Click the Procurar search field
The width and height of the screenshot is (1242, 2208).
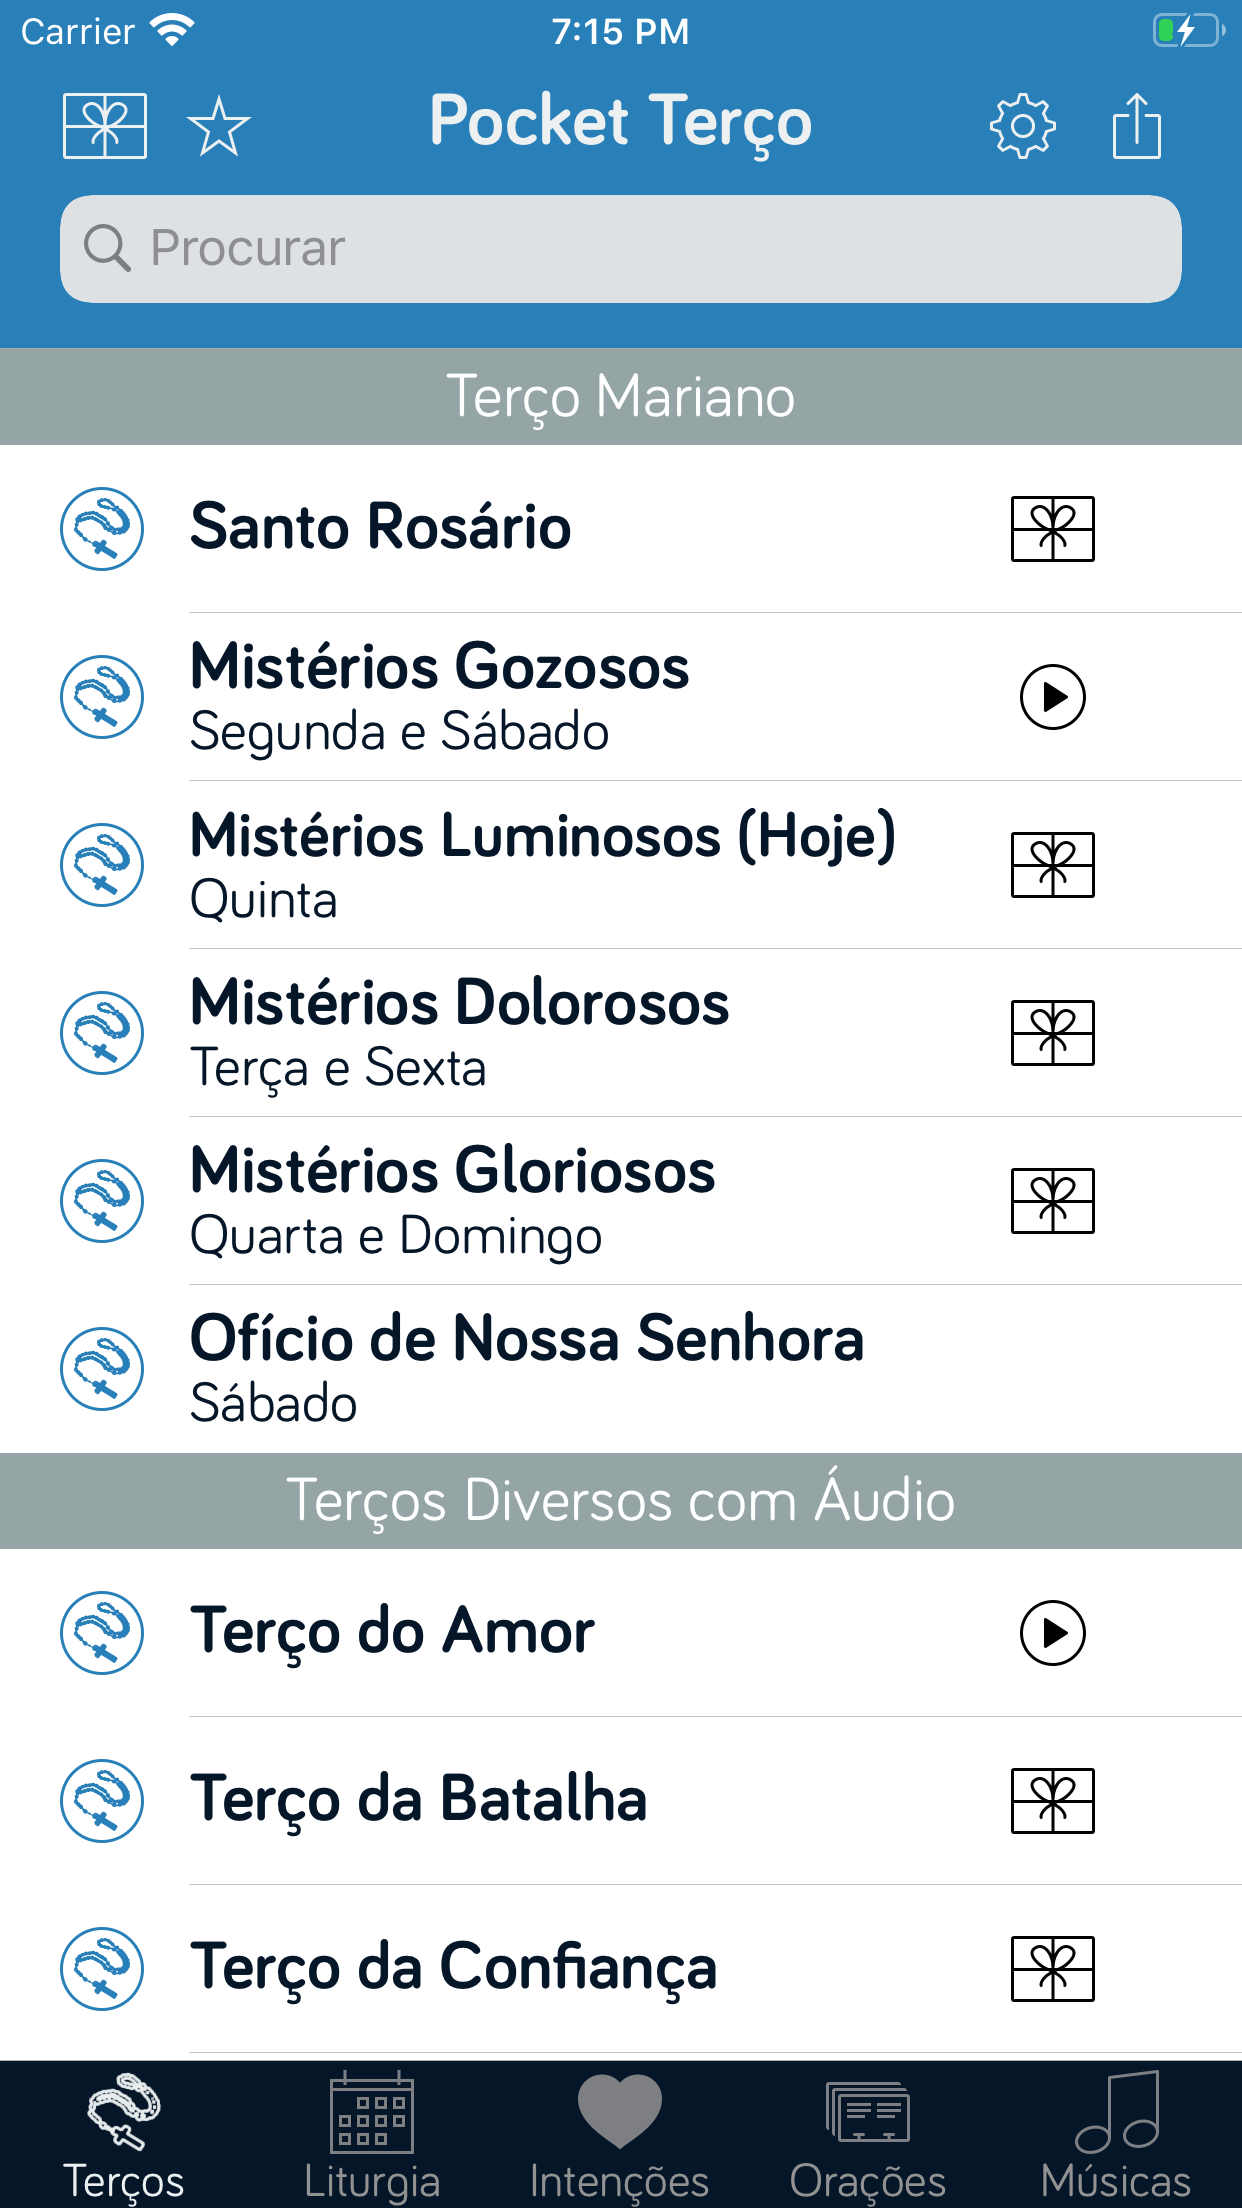point(620,249)
